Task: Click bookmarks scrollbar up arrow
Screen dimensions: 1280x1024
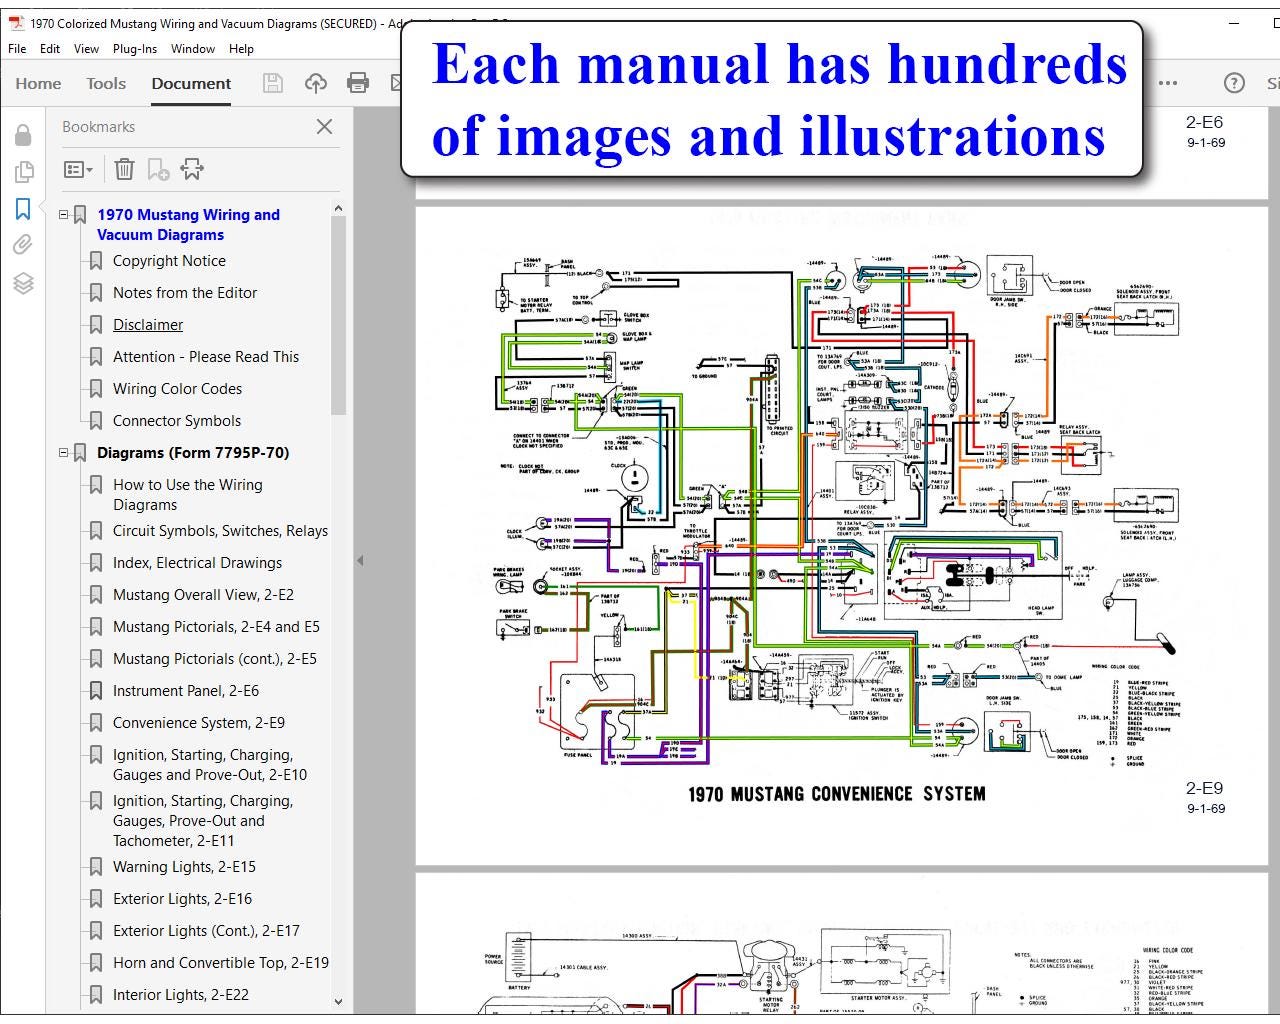Action: pos(338,208)
